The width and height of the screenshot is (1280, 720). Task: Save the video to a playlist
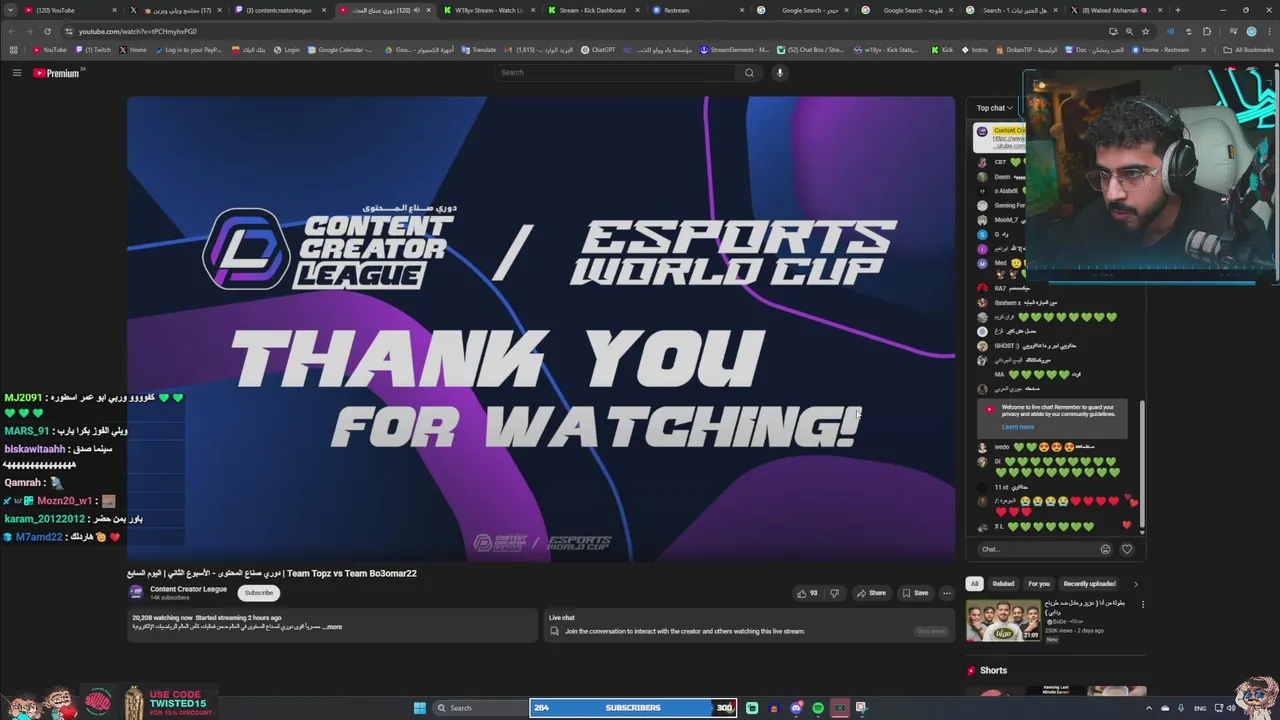click(x=915, y=593)
